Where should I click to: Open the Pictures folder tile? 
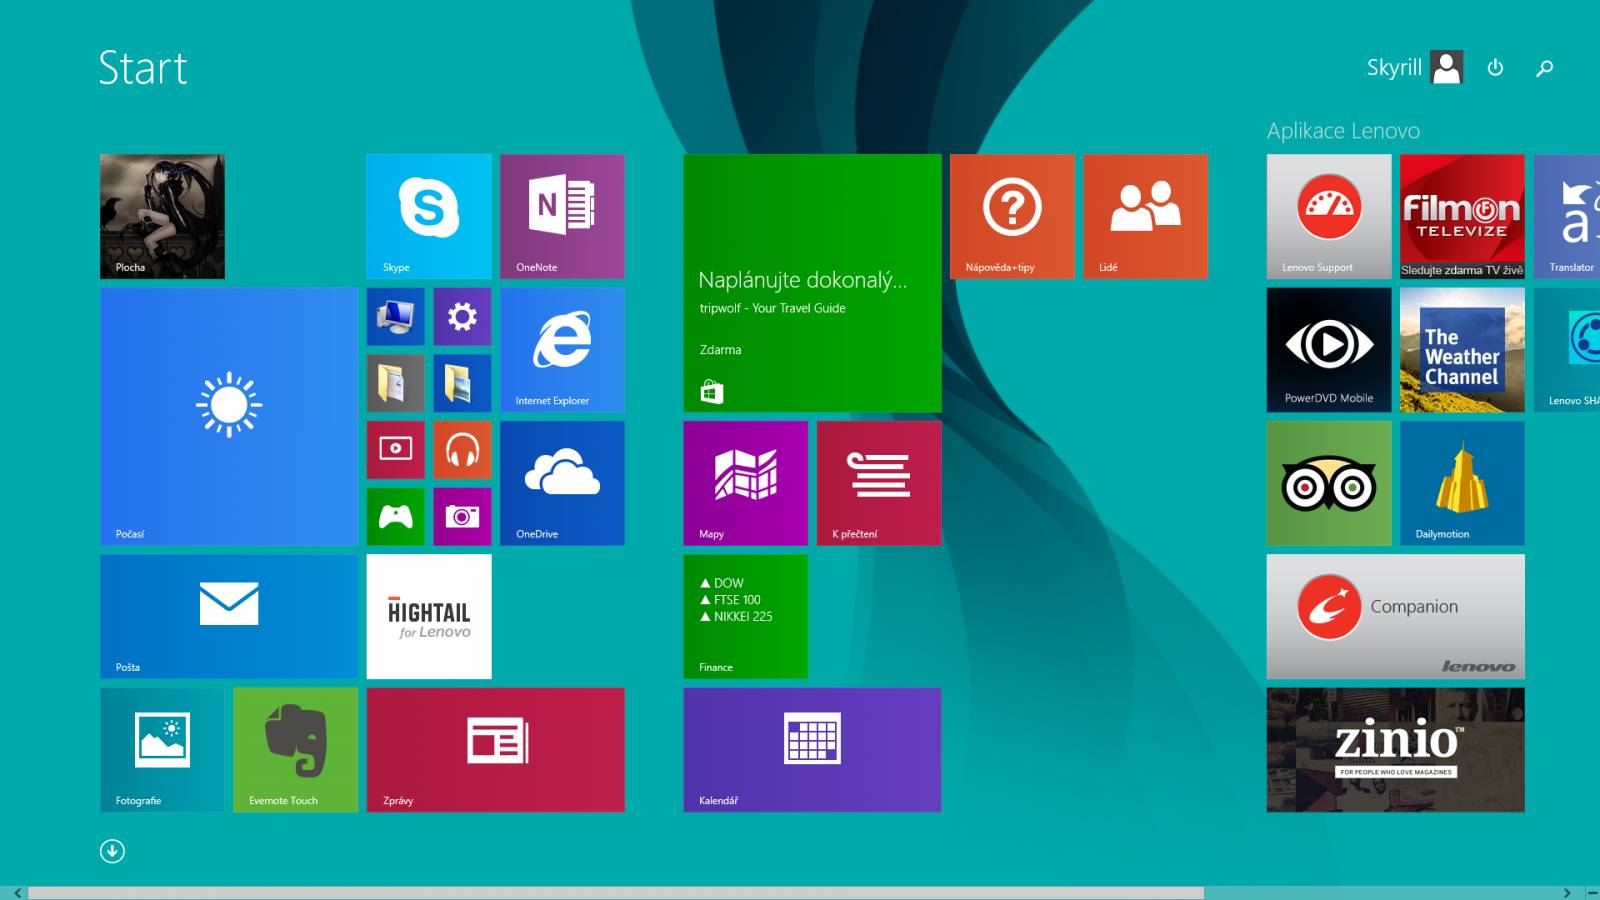point(462,383)
